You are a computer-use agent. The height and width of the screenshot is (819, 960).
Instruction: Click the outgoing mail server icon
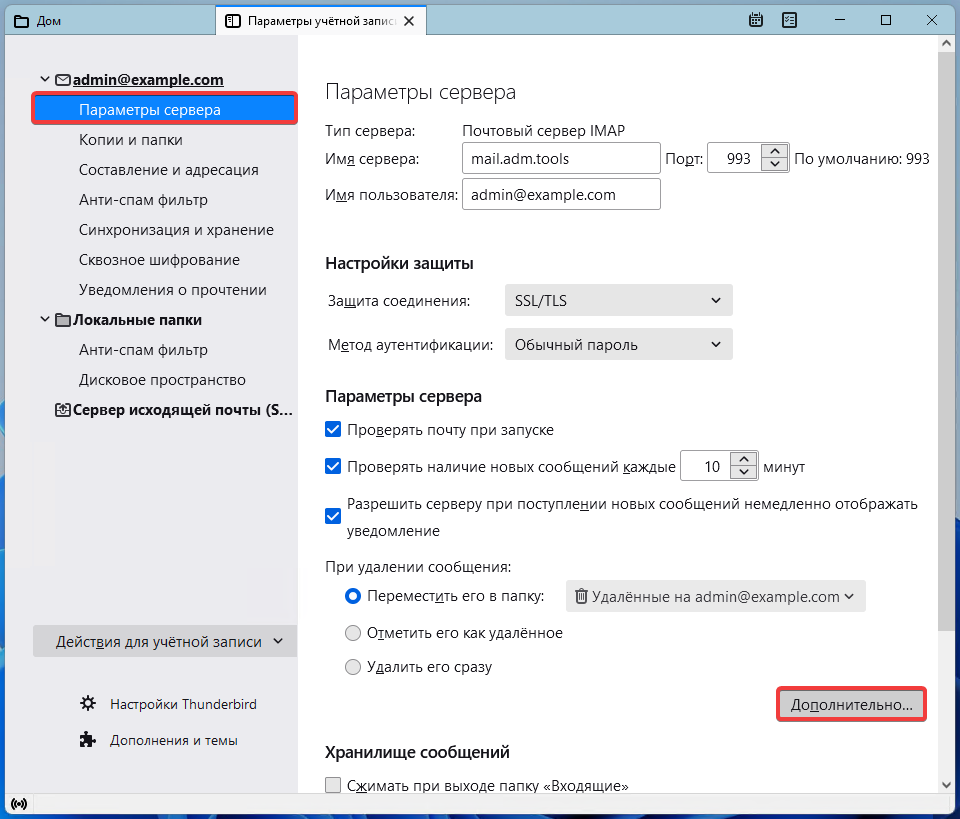(62, 410)
